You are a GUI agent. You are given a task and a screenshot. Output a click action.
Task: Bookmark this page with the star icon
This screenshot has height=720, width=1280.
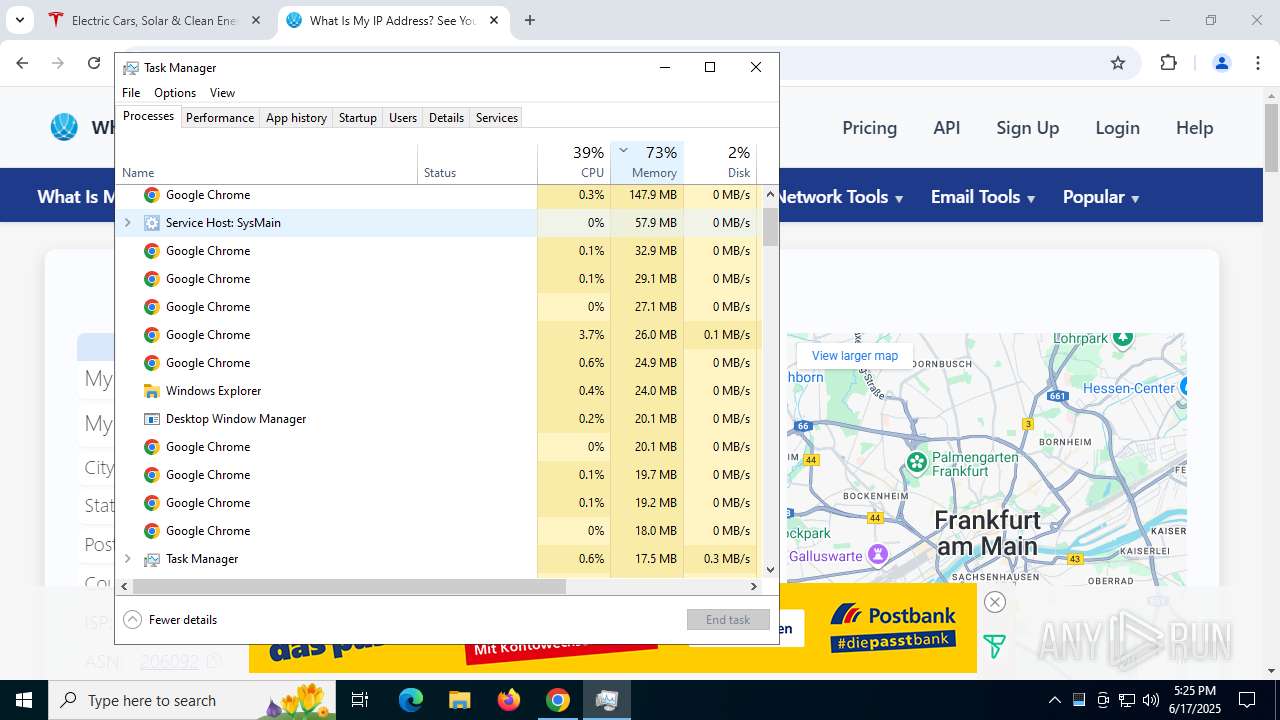point(1118,63)
